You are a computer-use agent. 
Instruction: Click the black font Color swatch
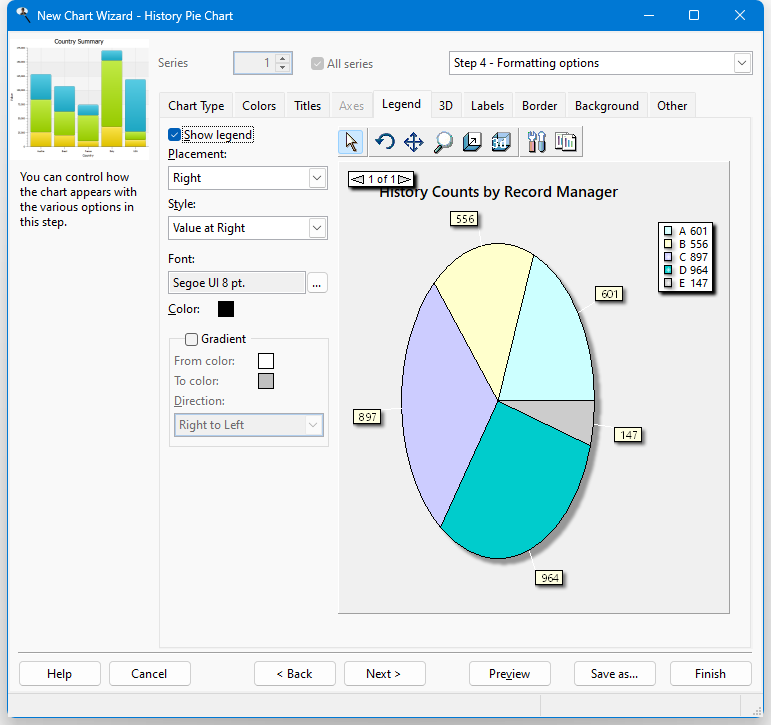coord(226,310)
